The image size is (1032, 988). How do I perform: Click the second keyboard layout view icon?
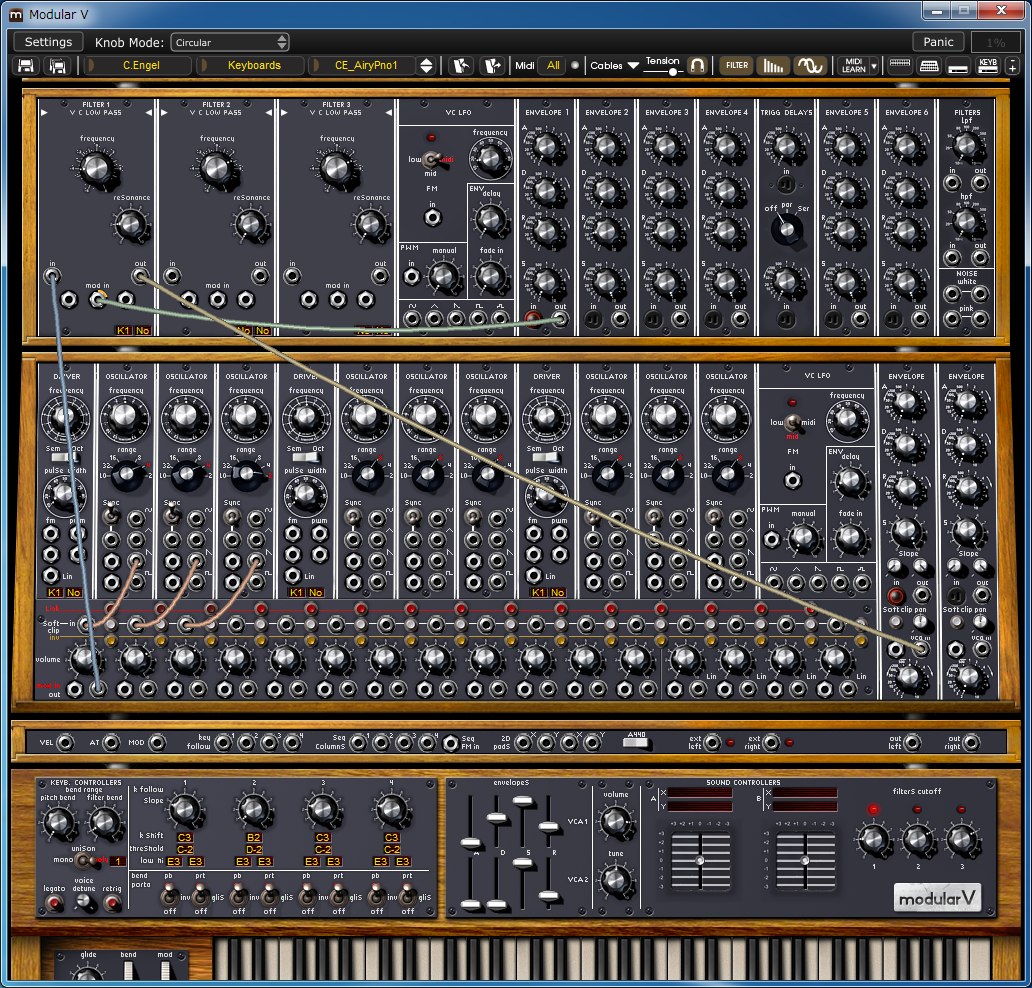(929, 65)
